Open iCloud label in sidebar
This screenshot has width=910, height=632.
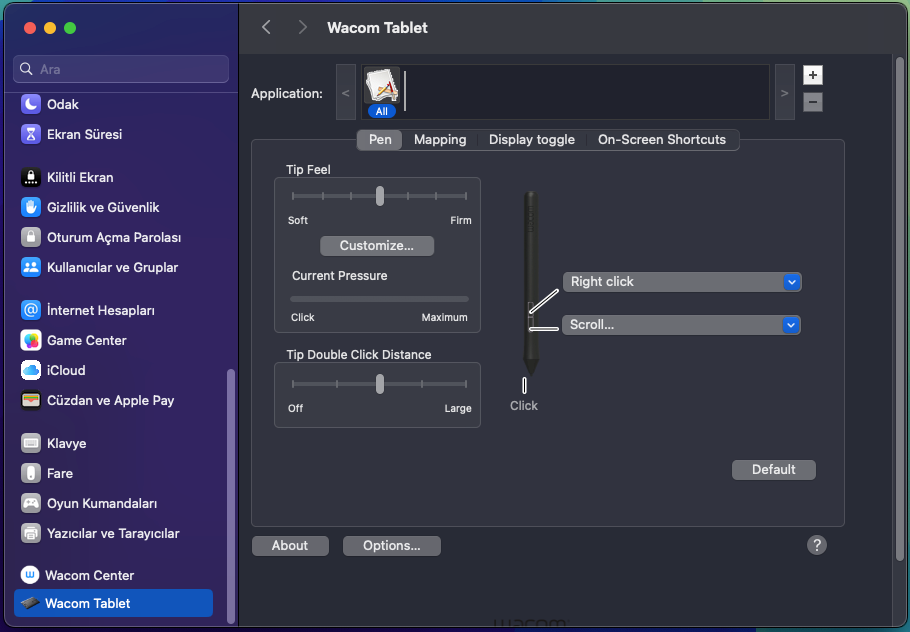(66, 370)
